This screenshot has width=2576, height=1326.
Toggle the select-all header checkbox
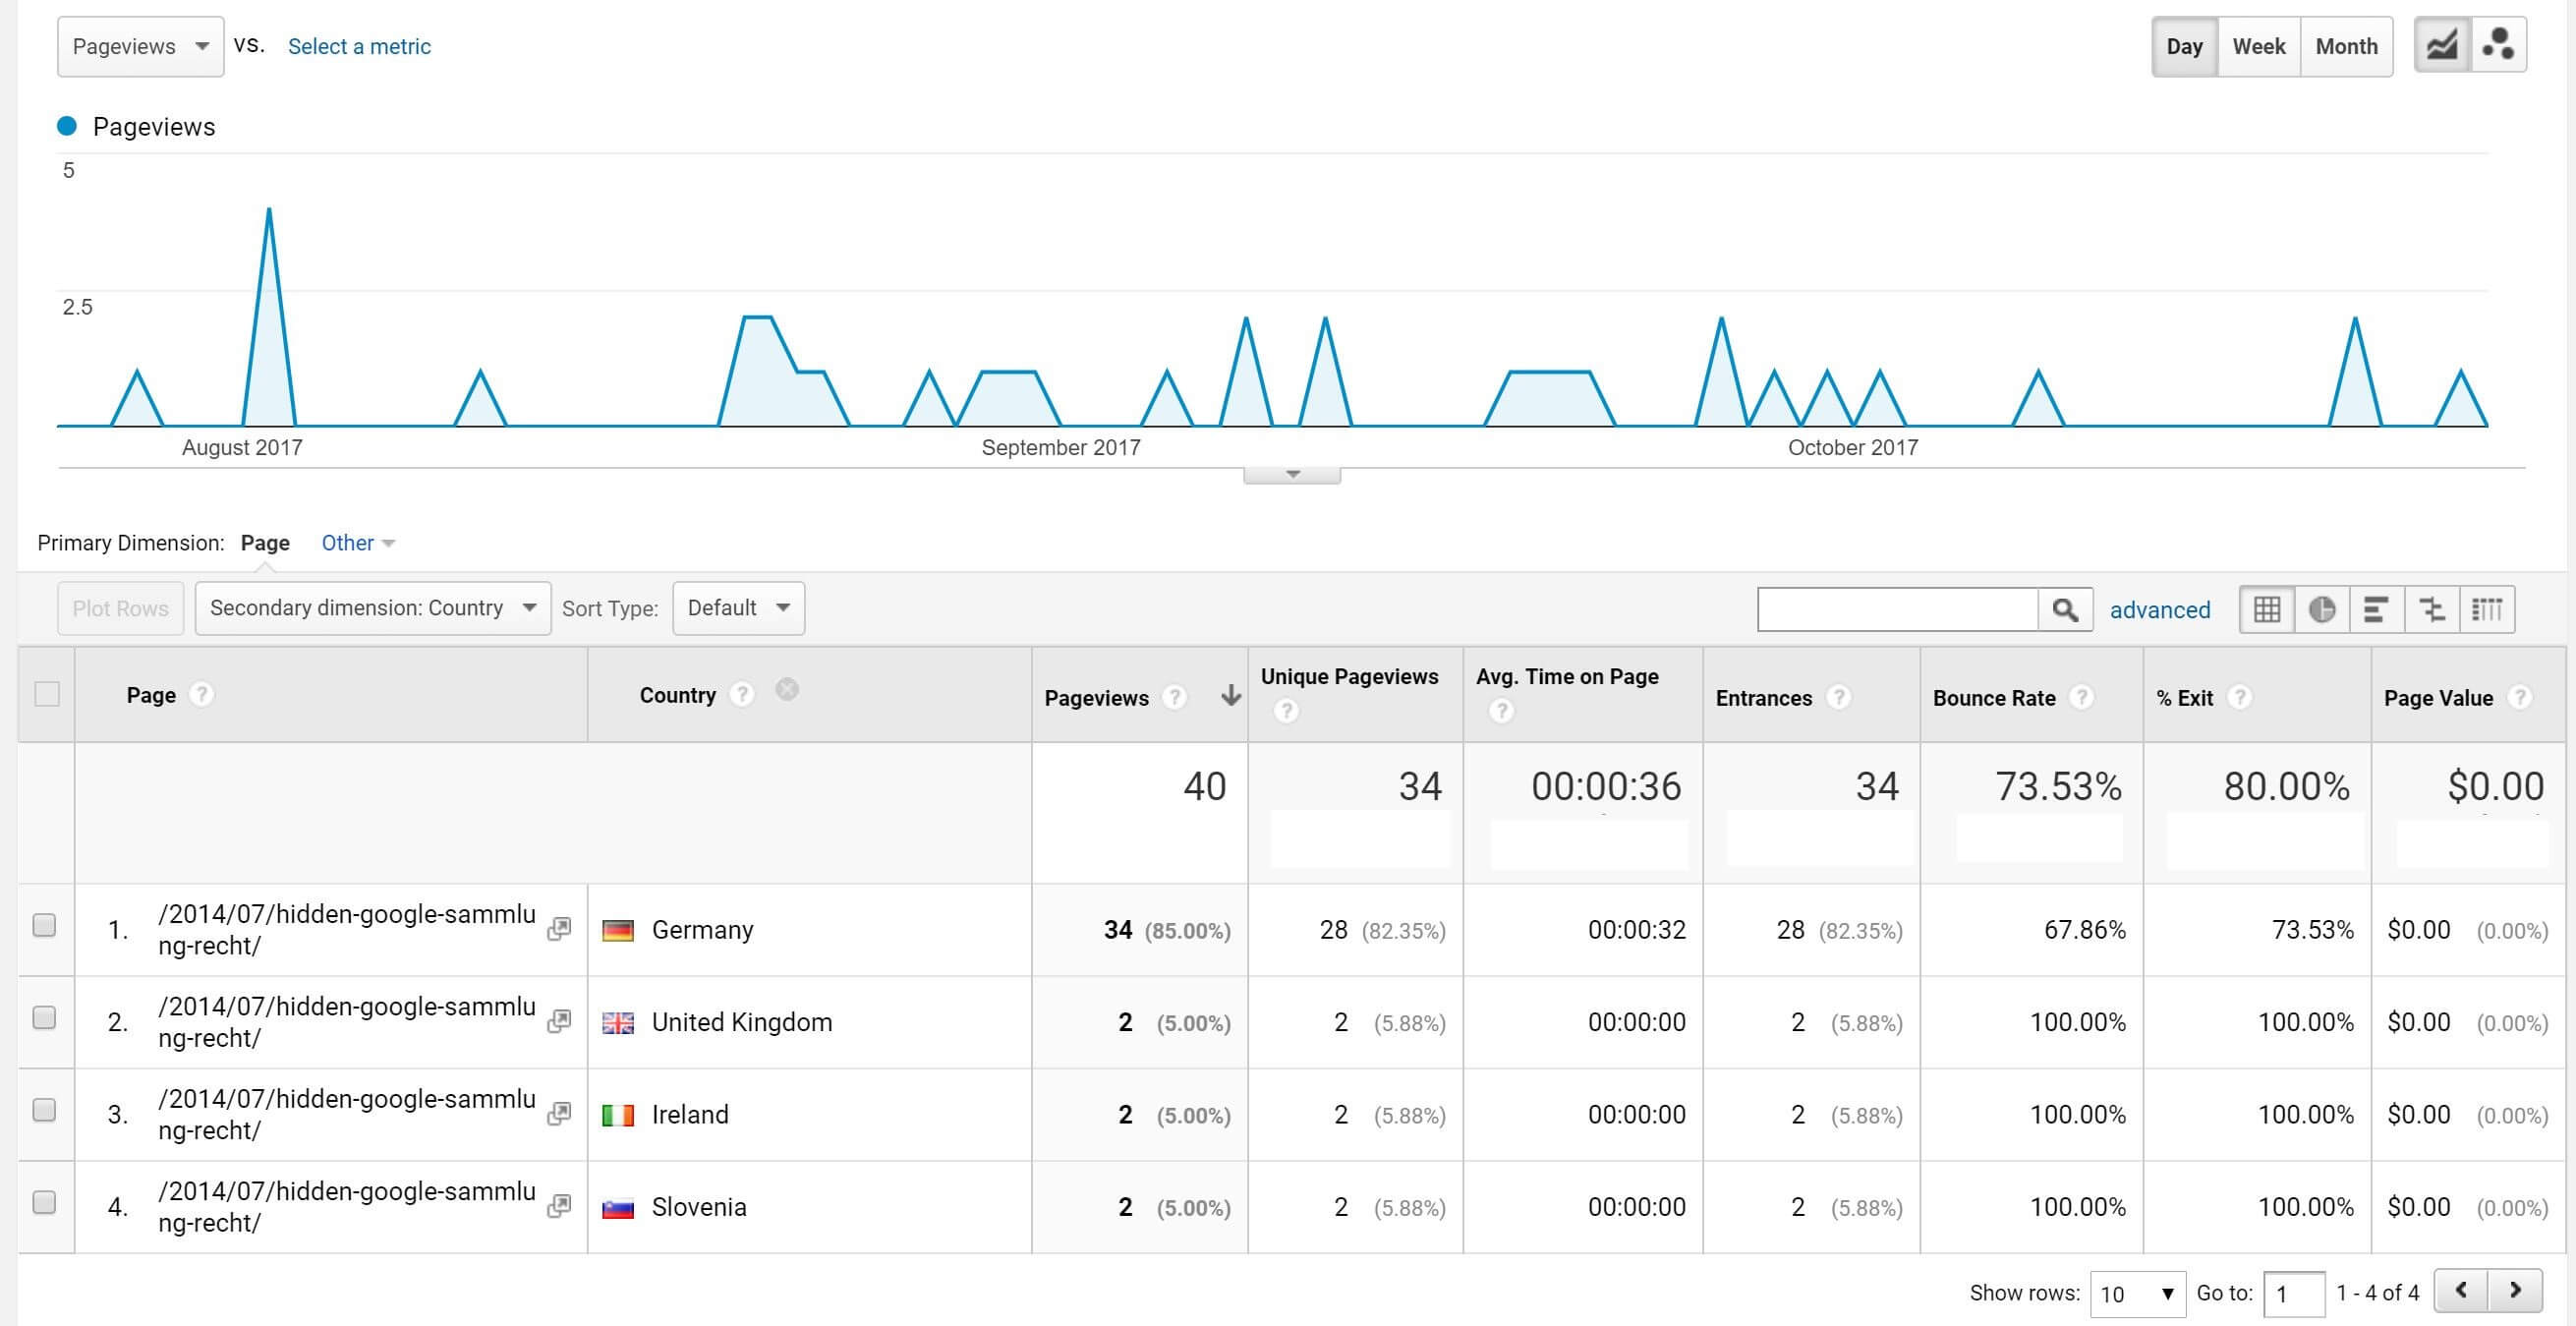tap(47, 694)
